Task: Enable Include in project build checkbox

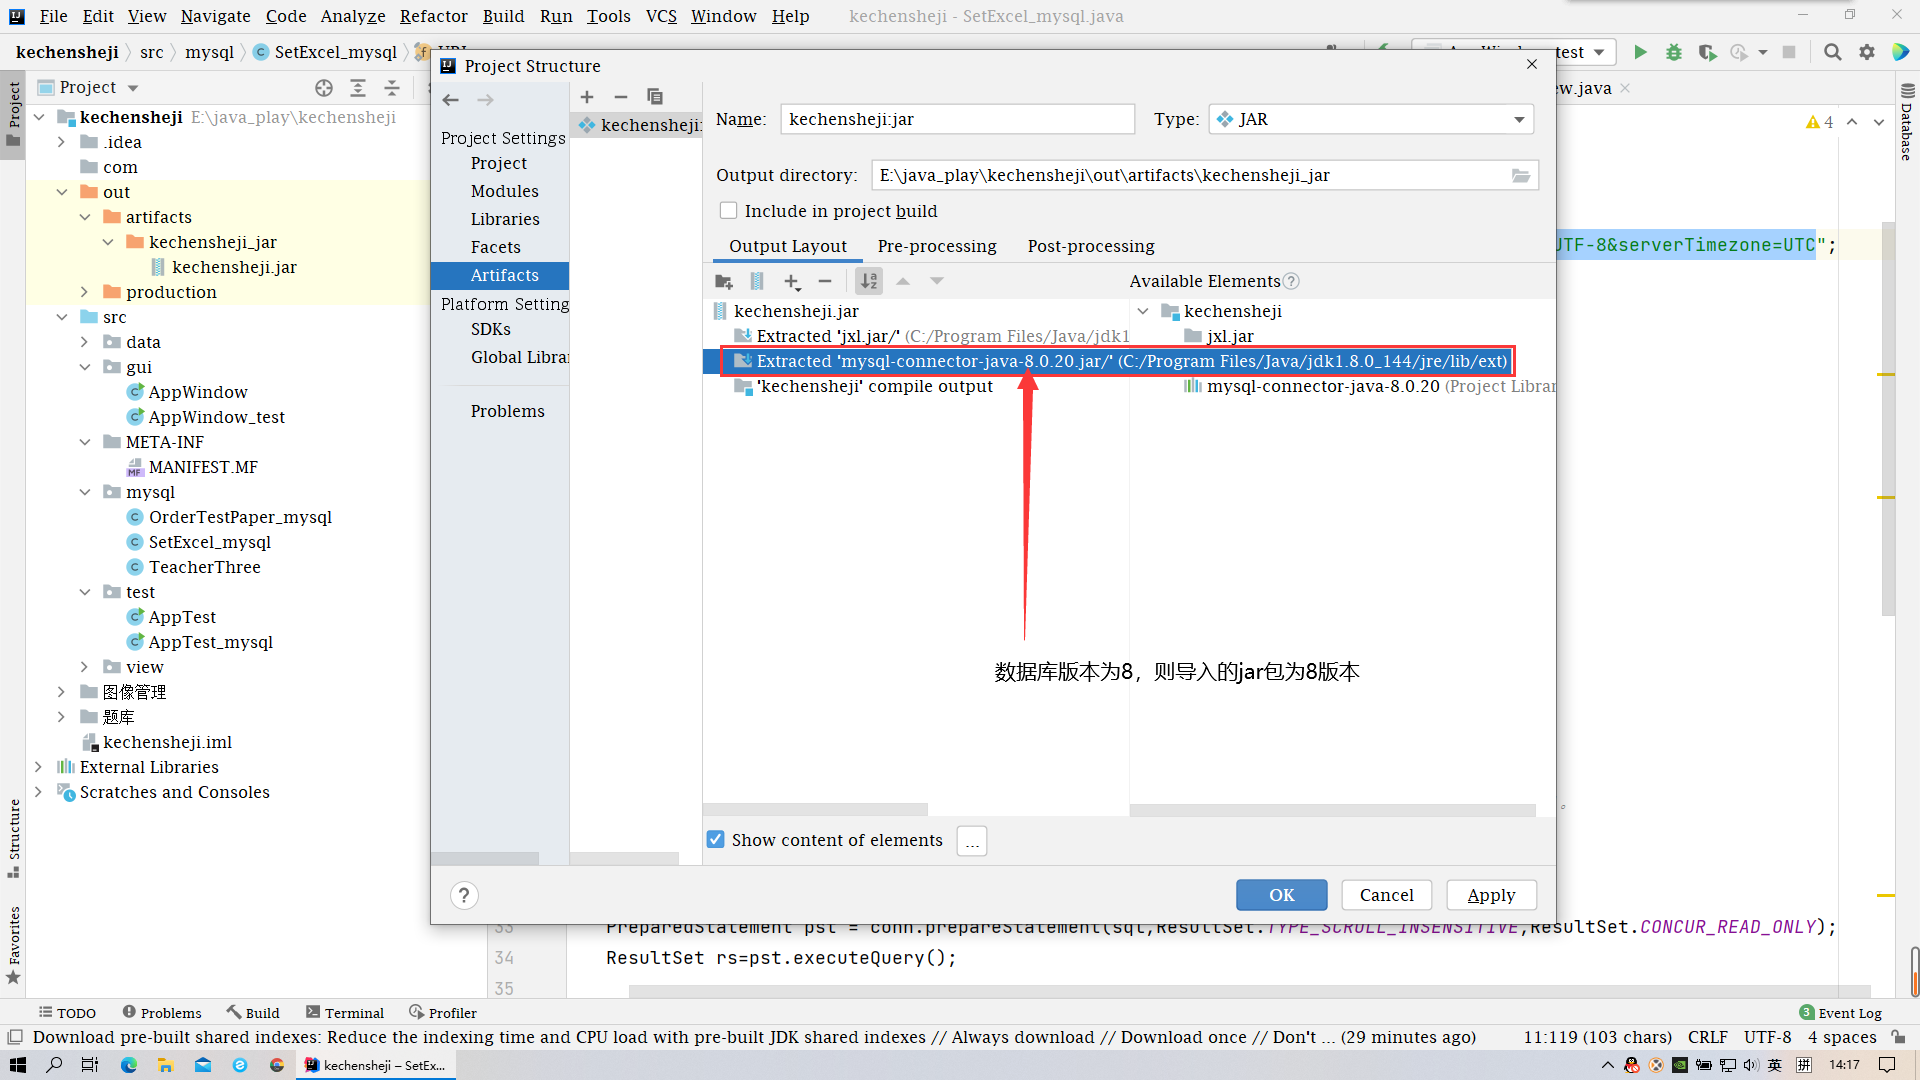Action: [729, 211]
